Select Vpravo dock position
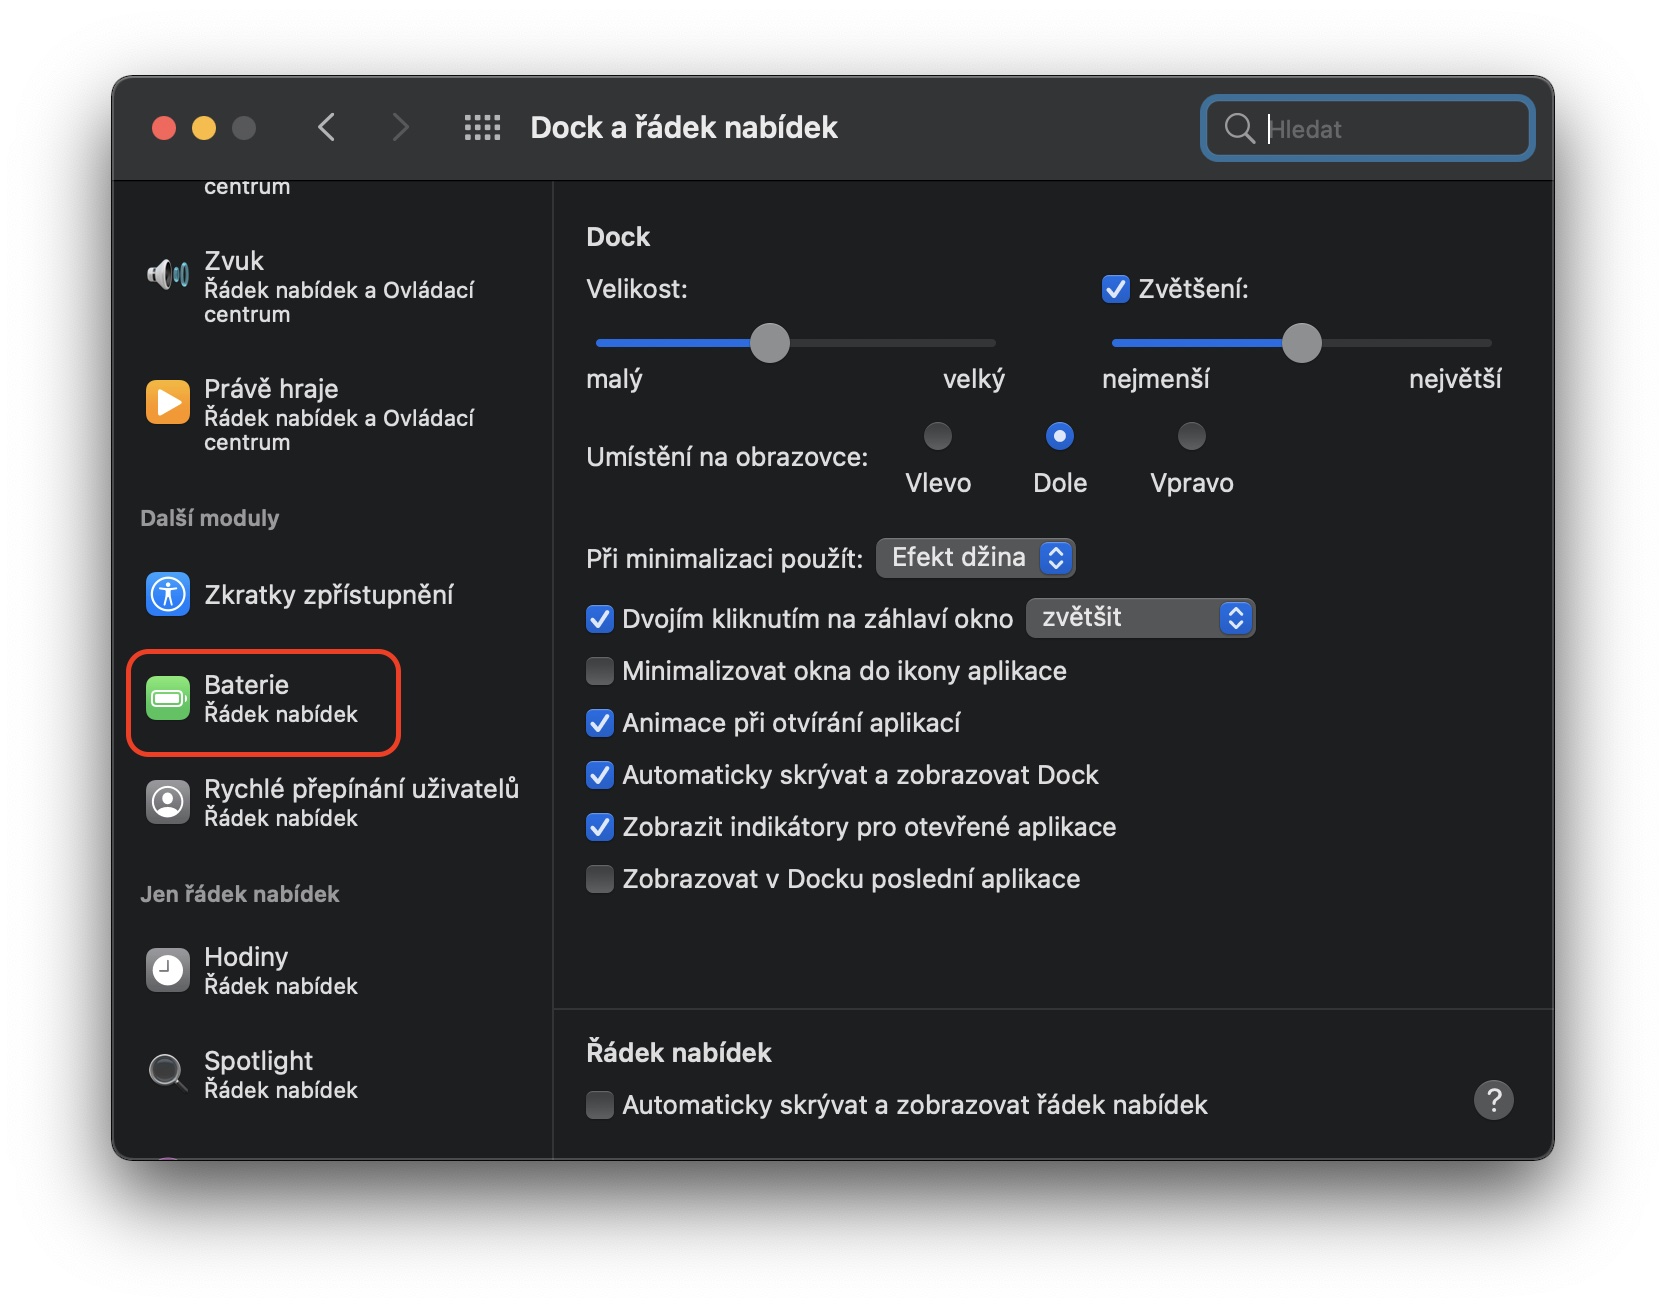The height and width of the screenshot is (1308, 1666). tap(1191, 436)
